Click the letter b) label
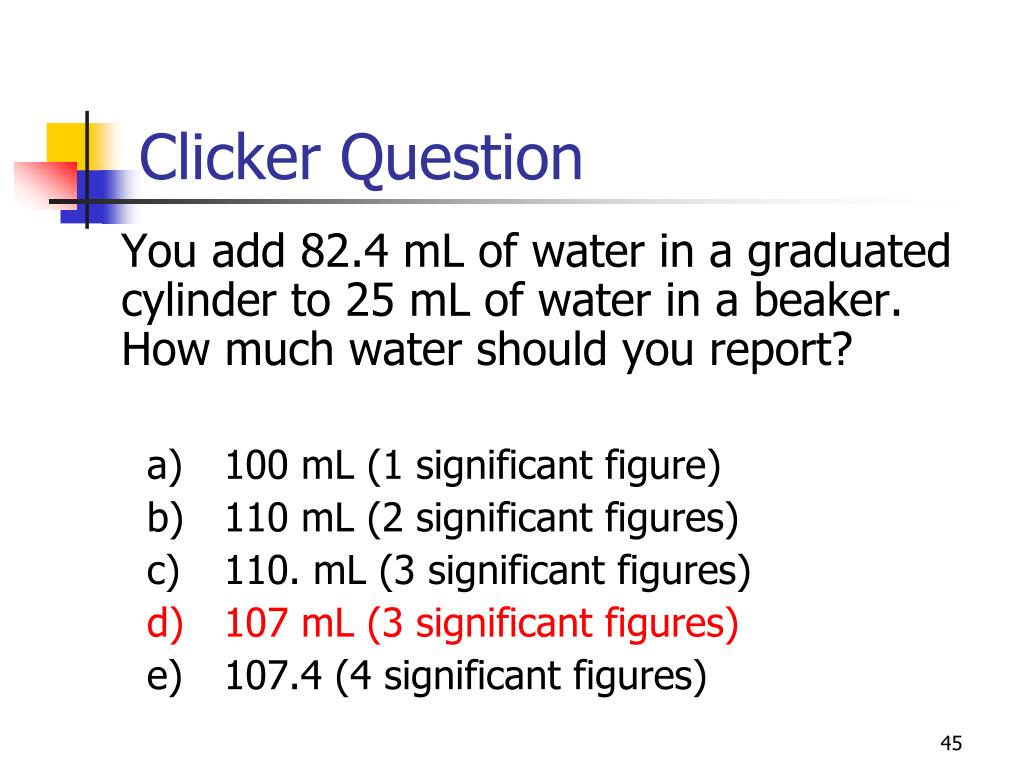This screenshot has width=1024, height=768. point(165,519)
